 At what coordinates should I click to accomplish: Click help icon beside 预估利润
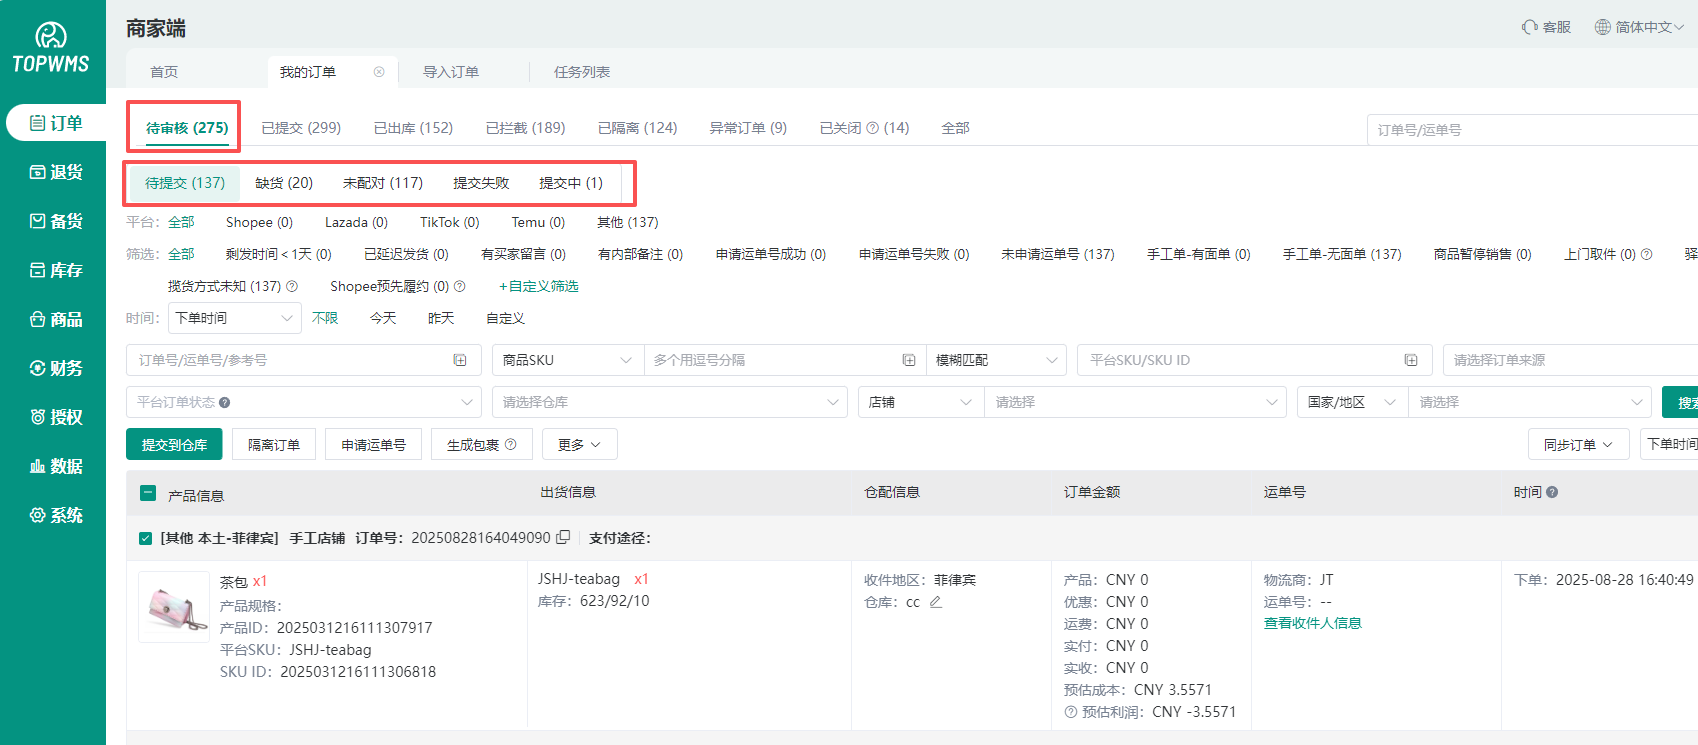1071,712
